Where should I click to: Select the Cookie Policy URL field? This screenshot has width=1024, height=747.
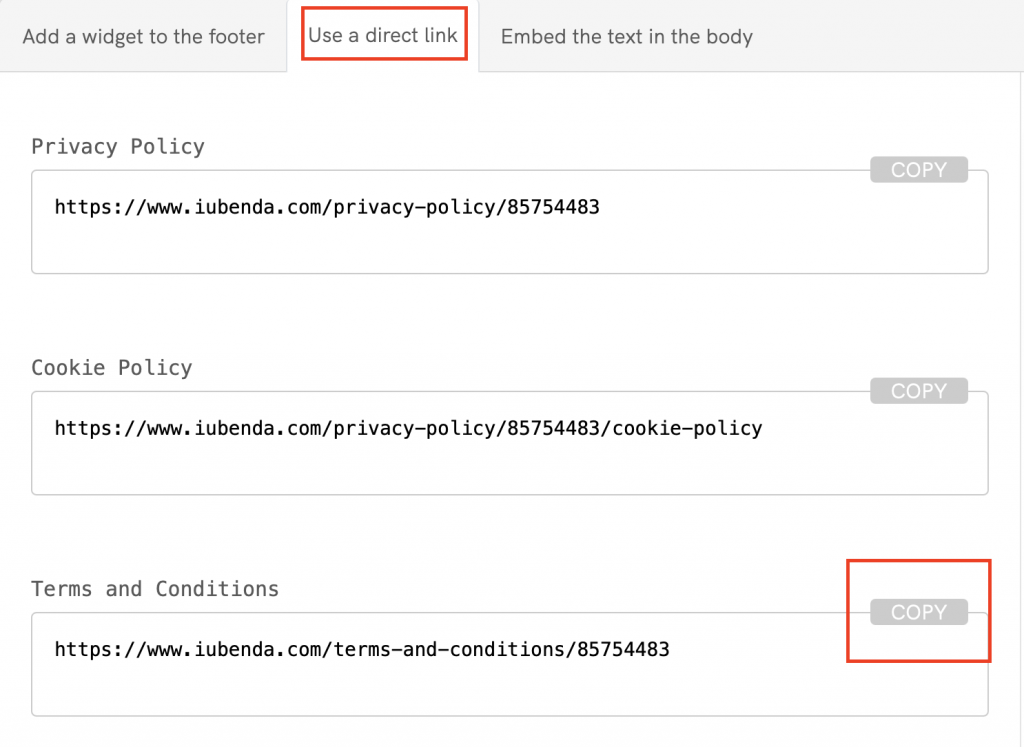pos(509,443)
